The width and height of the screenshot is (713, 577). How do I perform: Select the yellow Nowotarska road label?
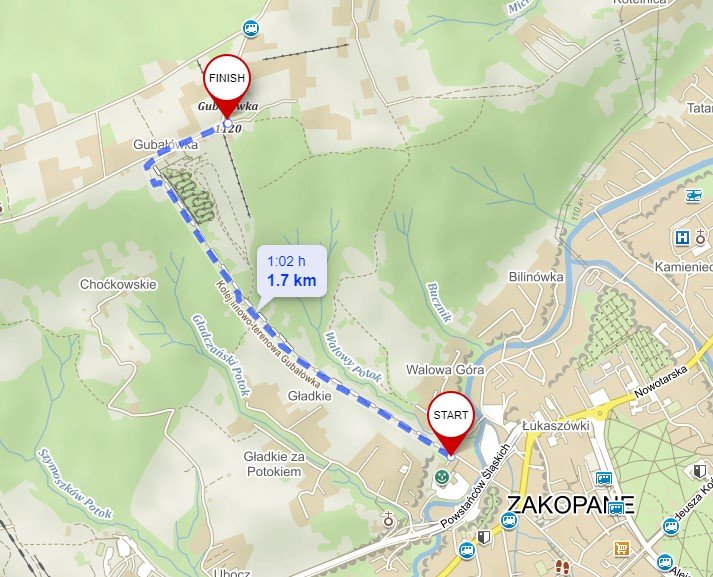point(660,382)
